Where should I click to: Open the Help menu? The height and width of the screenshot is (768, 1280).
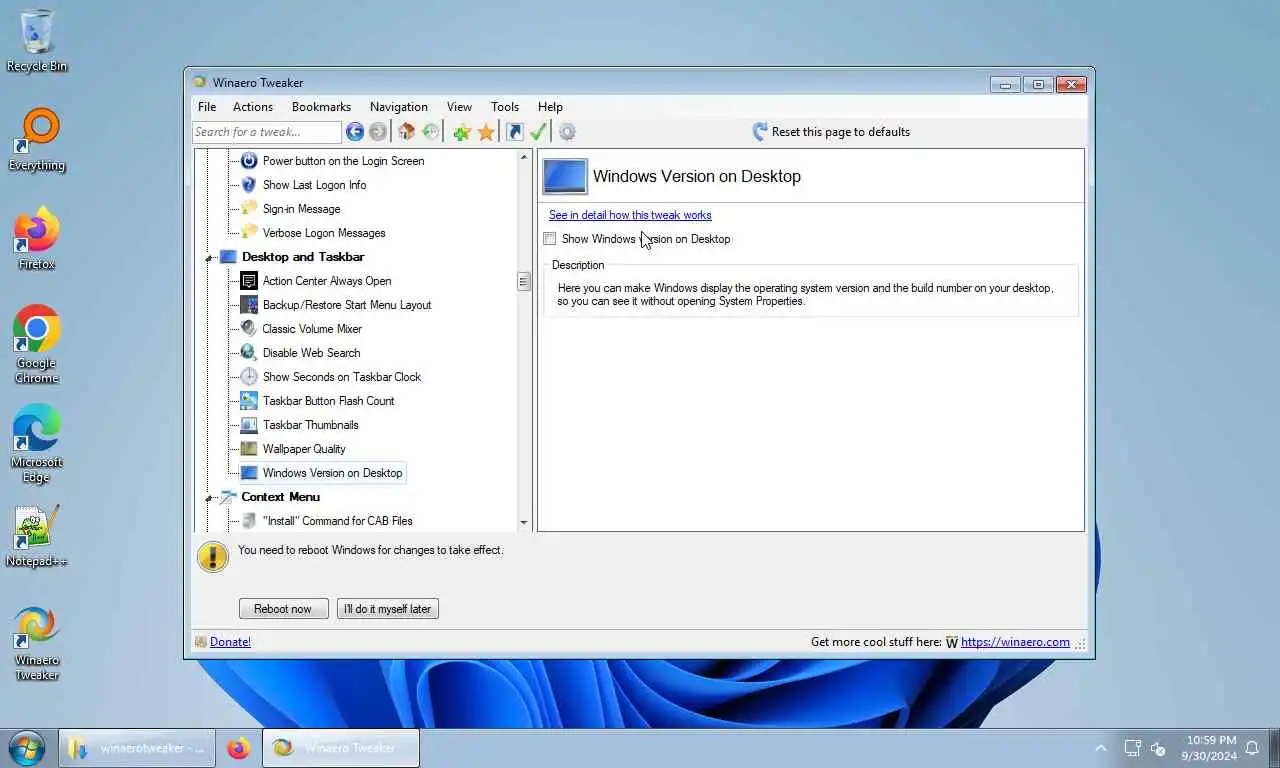(550, 107)
